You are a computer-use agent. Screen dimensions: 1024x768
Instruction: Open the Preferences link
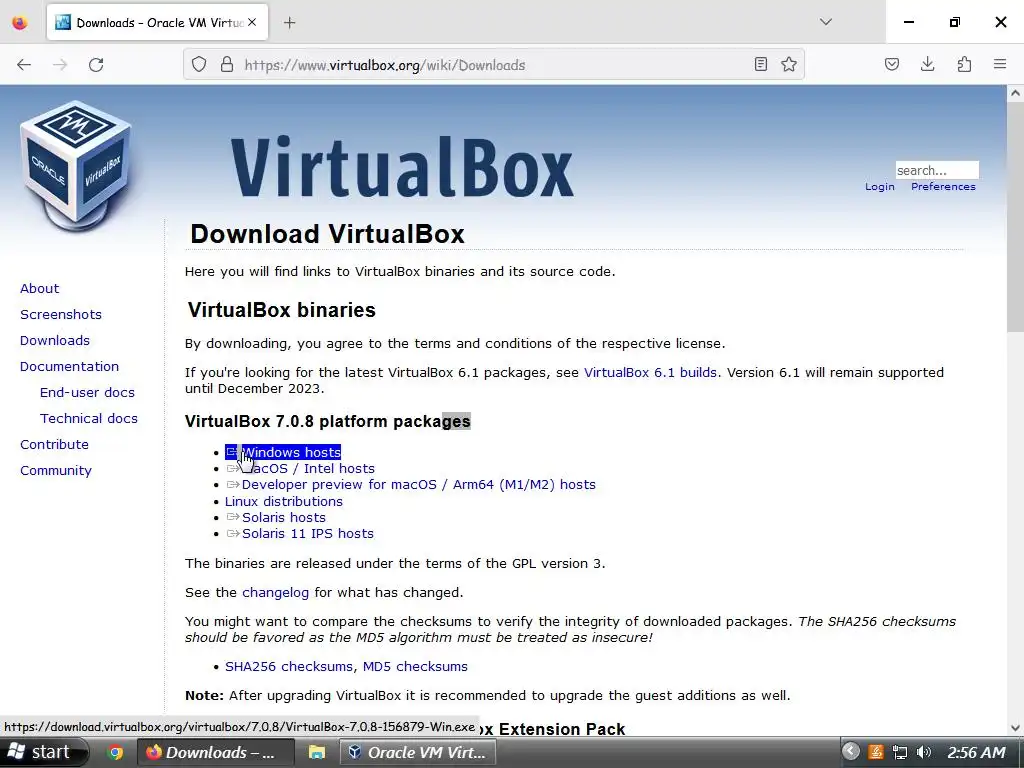coord(943,187)
